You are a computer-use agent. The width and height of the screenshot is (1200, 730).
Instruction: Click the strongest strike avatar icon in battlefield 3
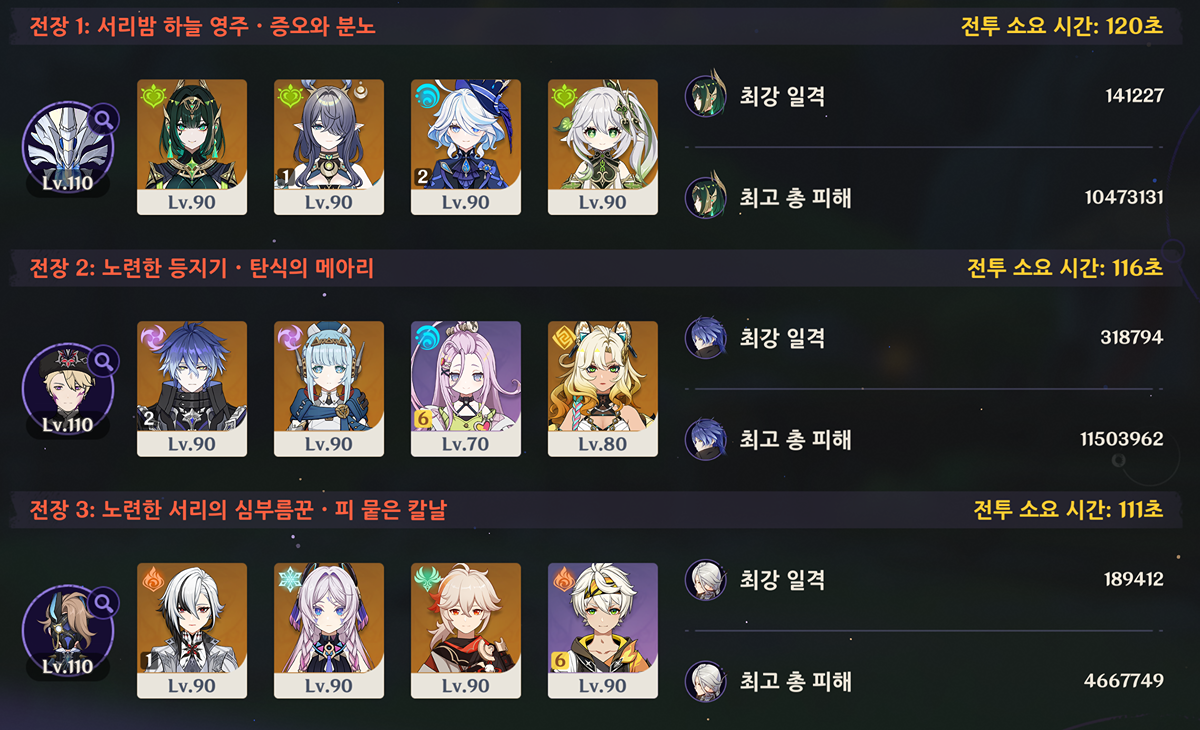click(706, 580)
